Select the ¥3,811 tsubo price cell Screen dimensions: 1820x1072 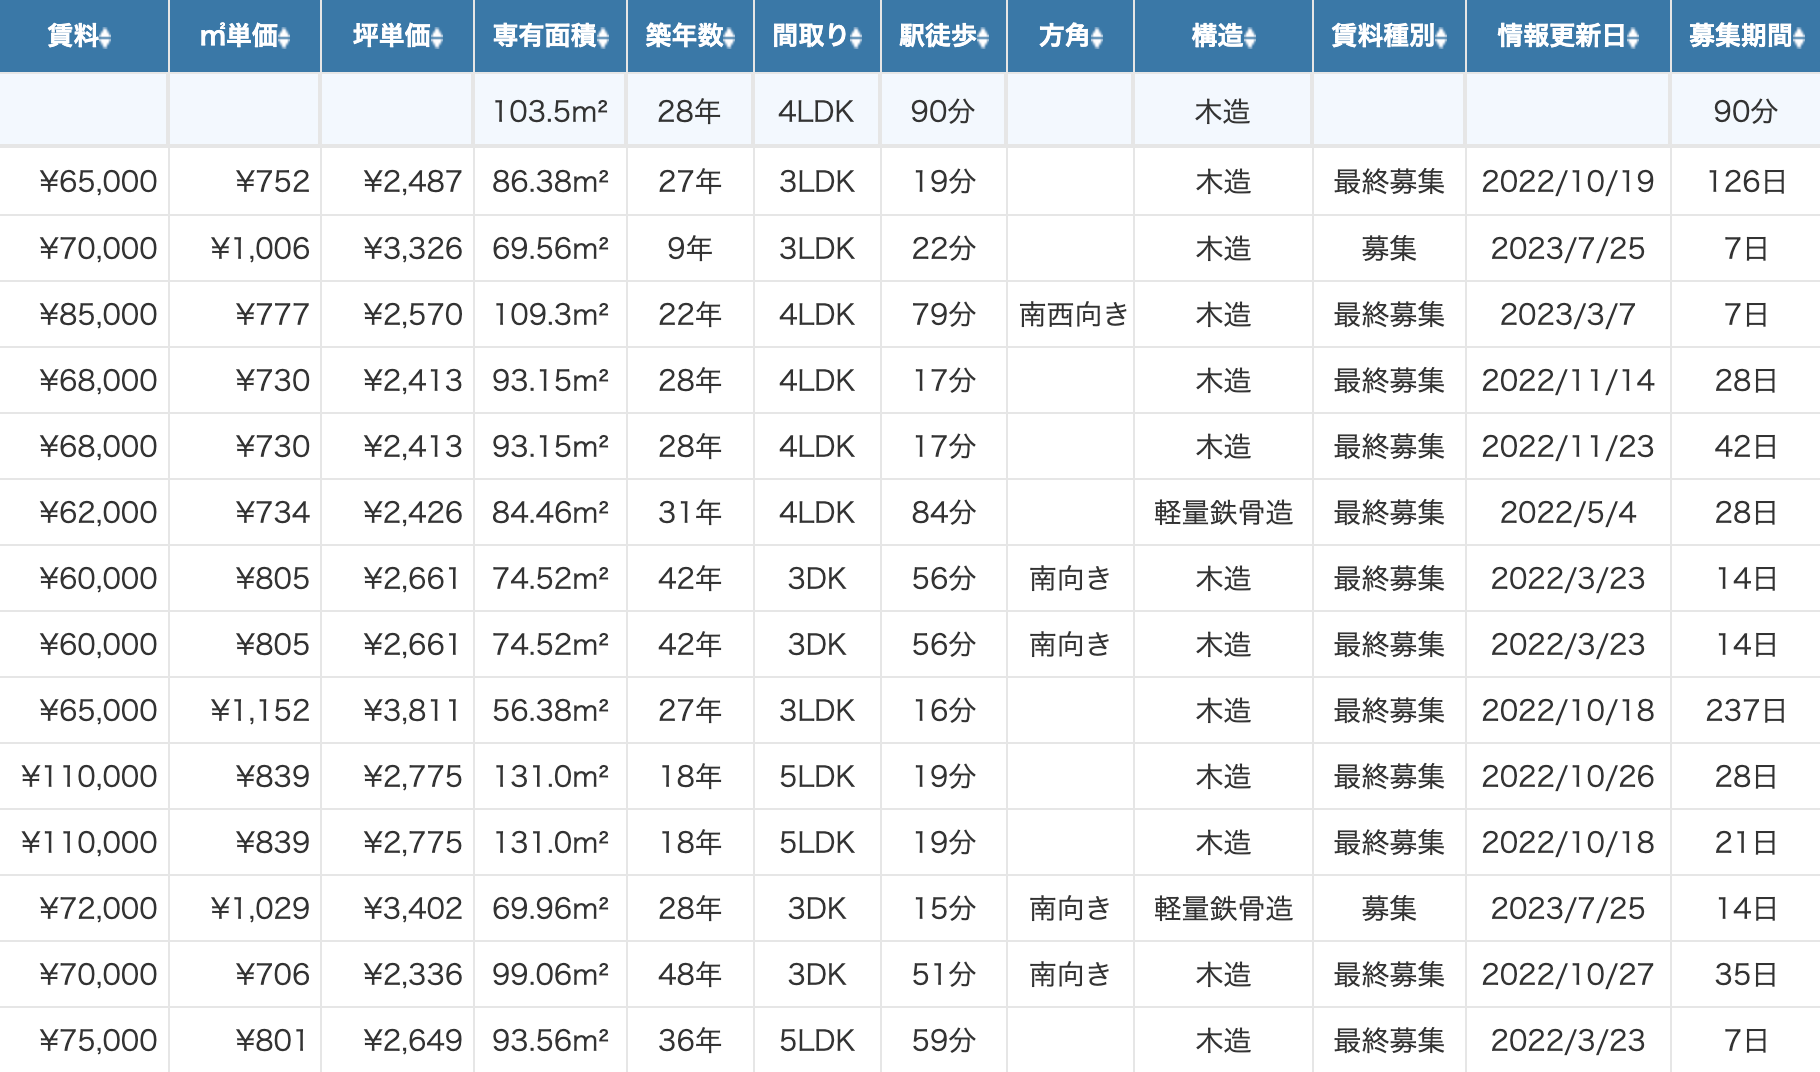[x=397, y=710]
